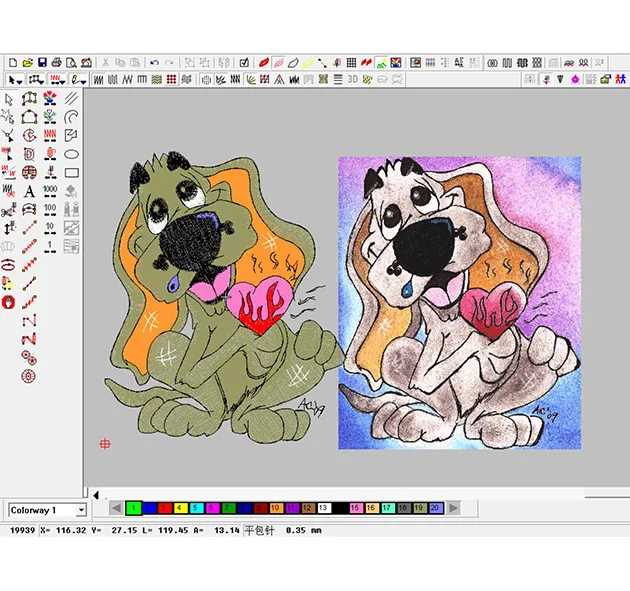Image resolution: width=630 pixels, height=591 pixels.
Task: Pick white color swatch number 13
Action: 323,509
